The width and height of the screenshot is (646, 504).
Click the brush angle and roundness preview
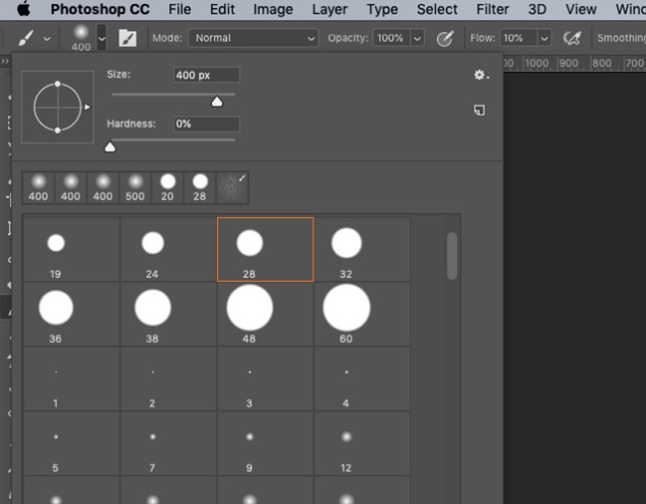pos(58,107)
